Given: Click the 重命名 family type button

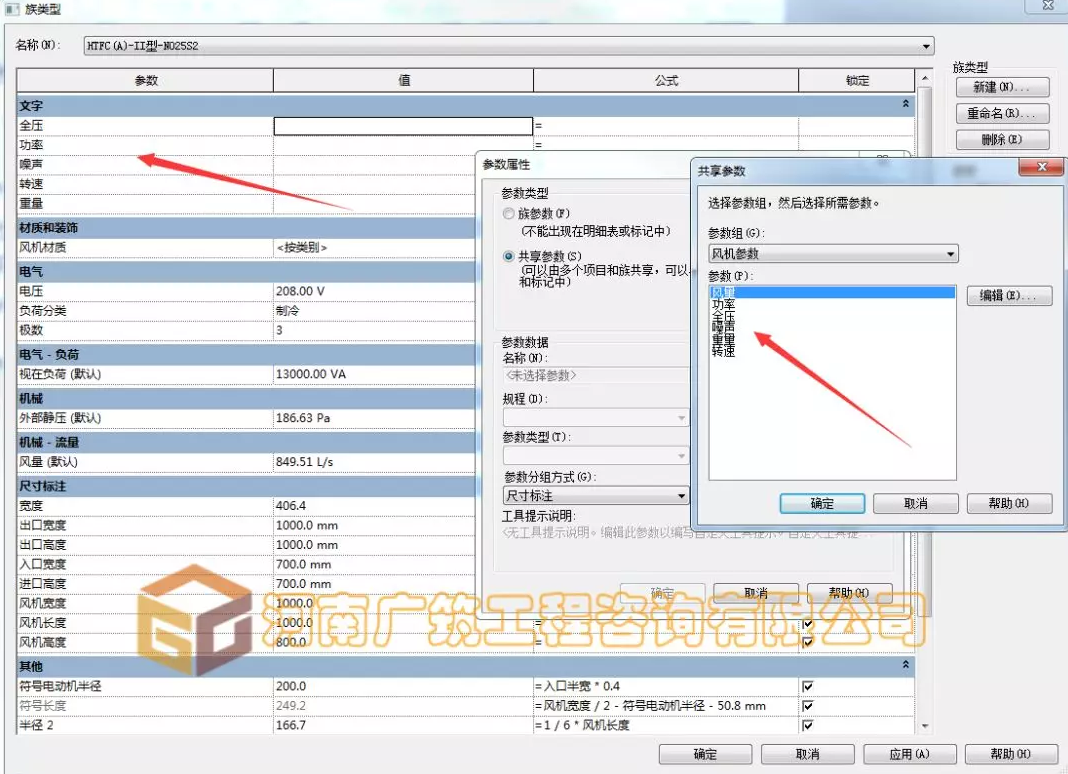Looking at the screenshot, I should click(1002, 113).
